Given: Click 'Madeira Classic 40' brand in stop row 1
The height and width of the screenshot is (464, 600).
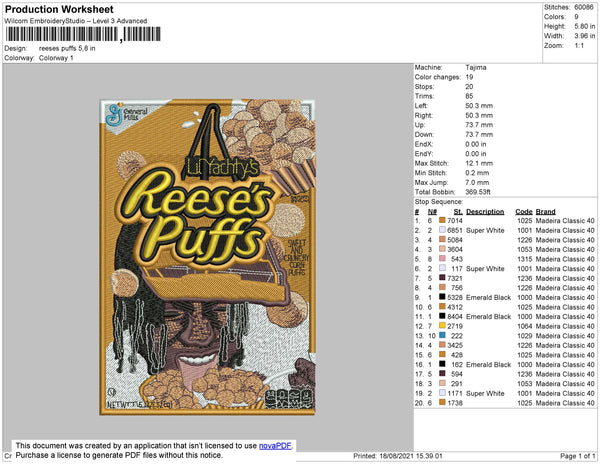Looking at the screenshot, I should point(565,221).
